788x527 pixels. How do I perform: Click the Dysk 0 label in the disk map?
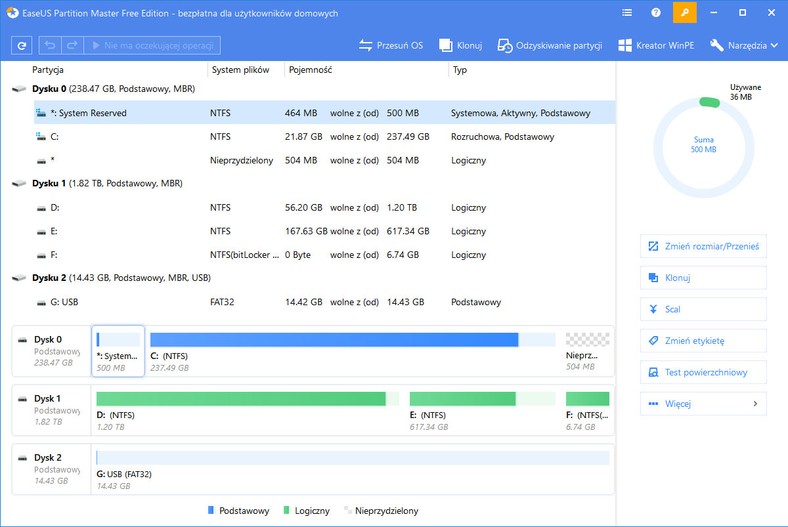[x=48, y=340]
